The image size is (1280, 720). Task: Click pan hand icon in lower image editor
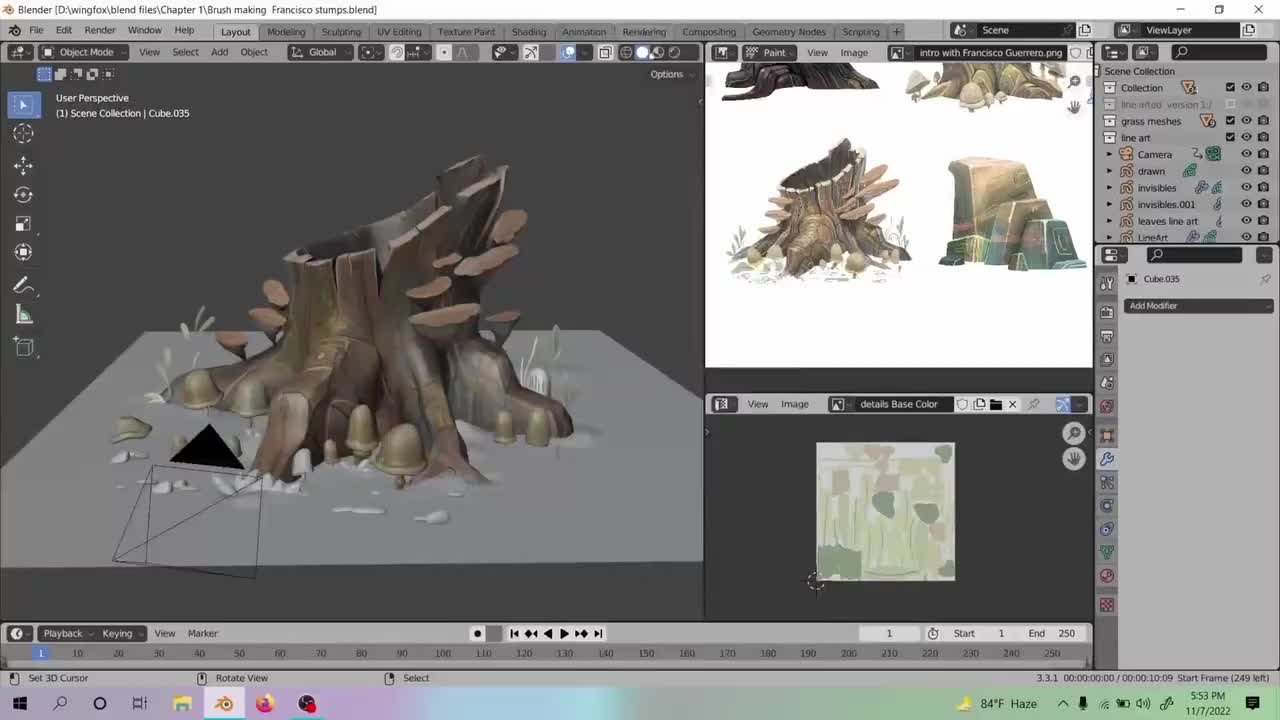(1074, 458)
